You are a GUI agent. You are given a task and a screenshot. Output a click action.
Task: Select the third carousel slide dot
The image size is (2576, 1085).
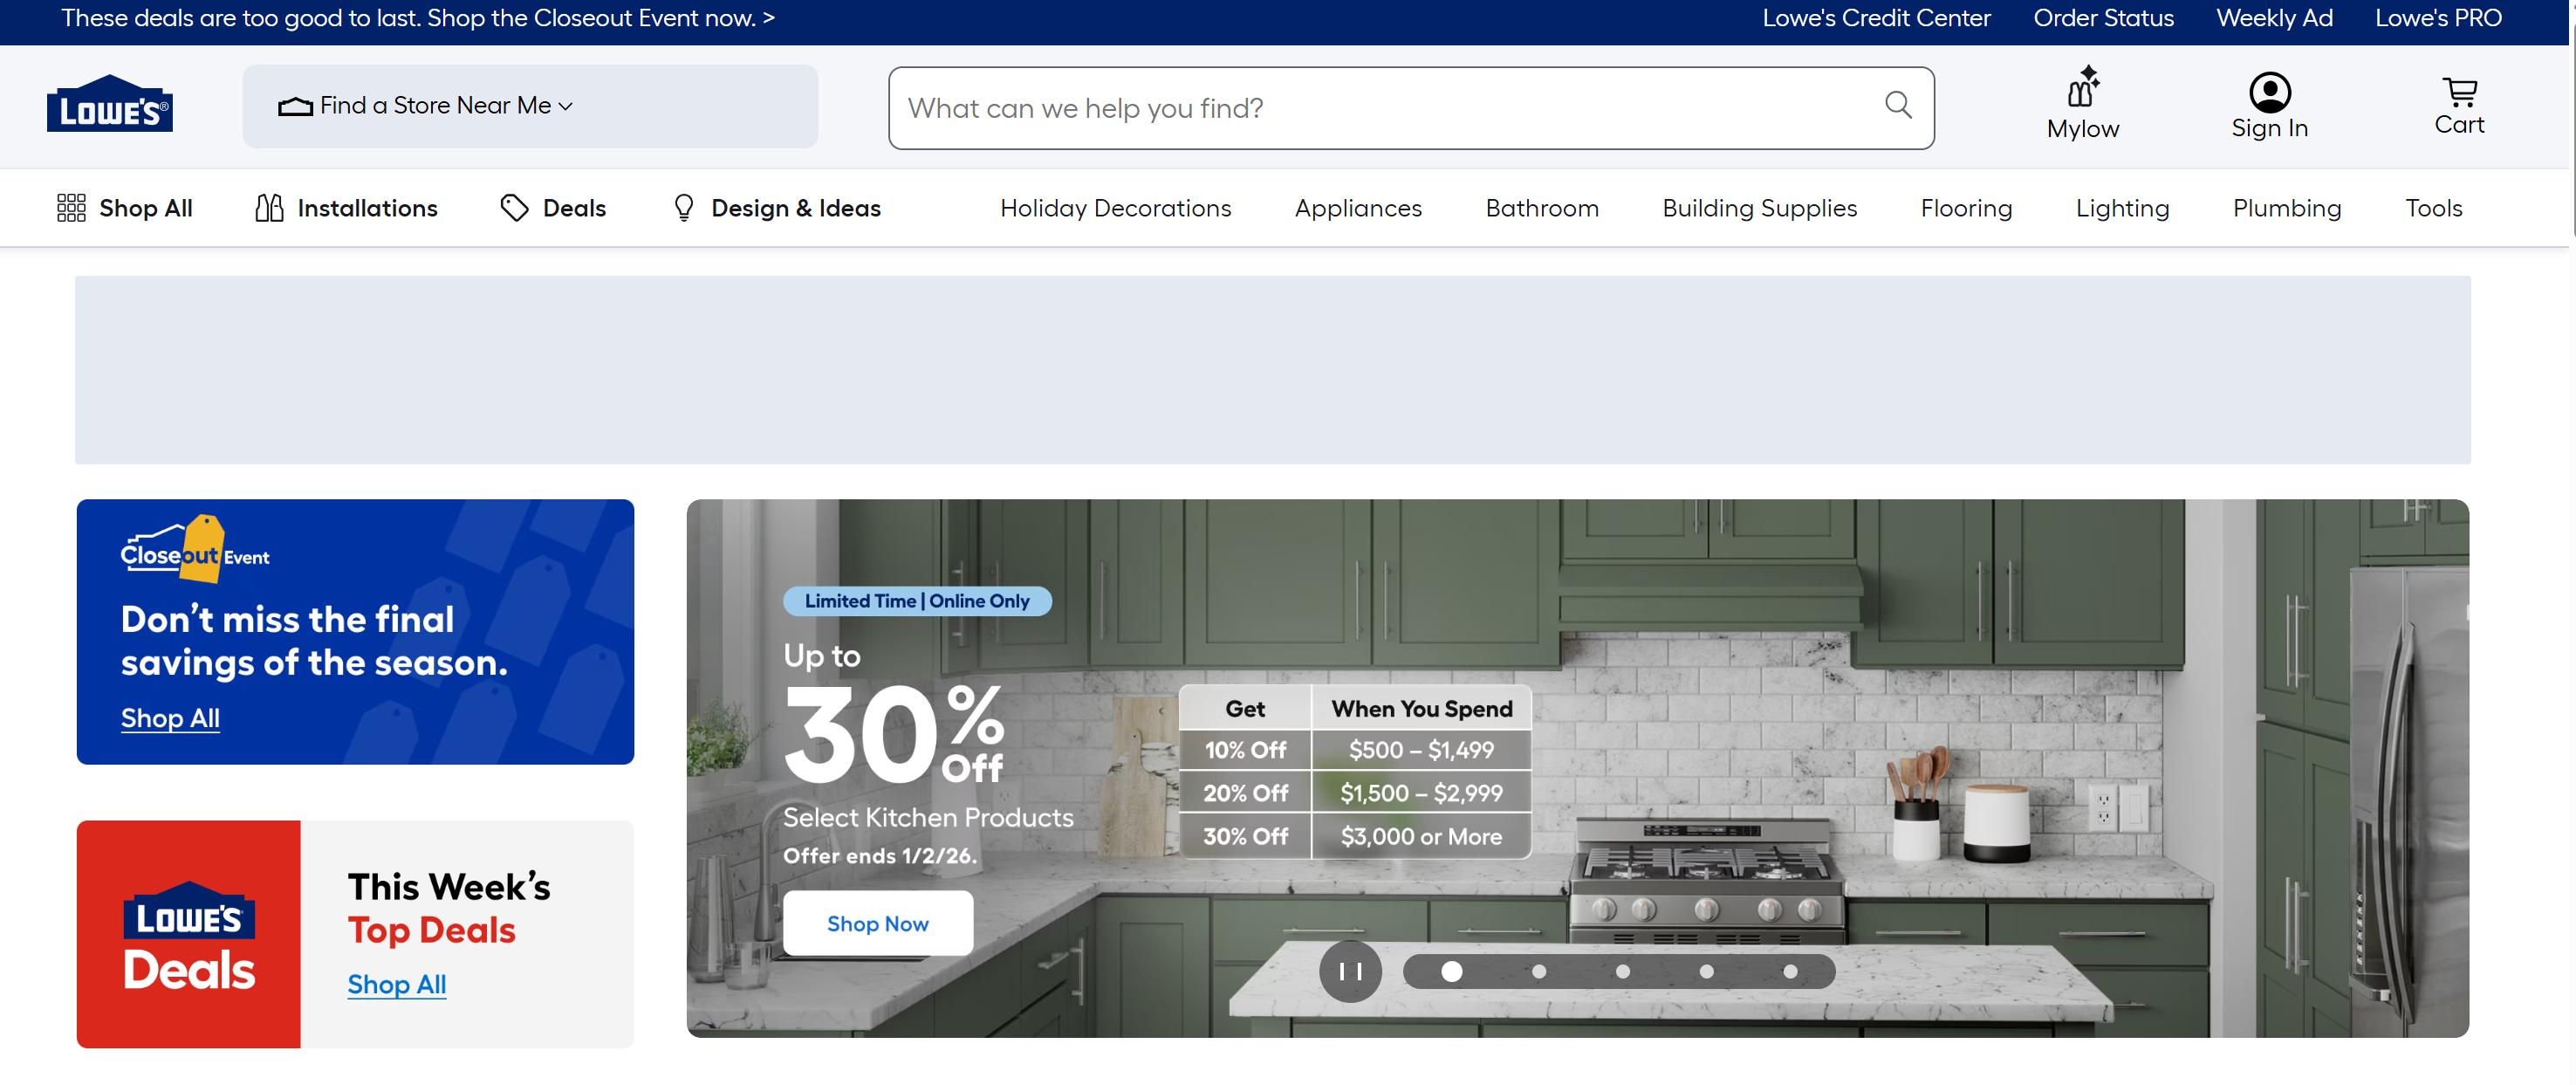coord(1622,972)
